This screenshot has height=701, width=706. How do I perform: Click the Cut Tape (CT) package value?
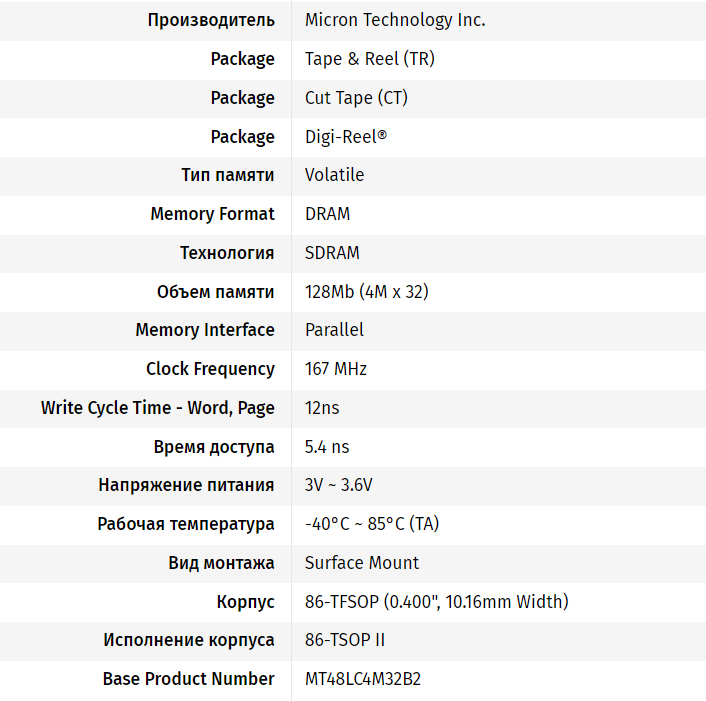pyautogui.click(x=356, y=98)
